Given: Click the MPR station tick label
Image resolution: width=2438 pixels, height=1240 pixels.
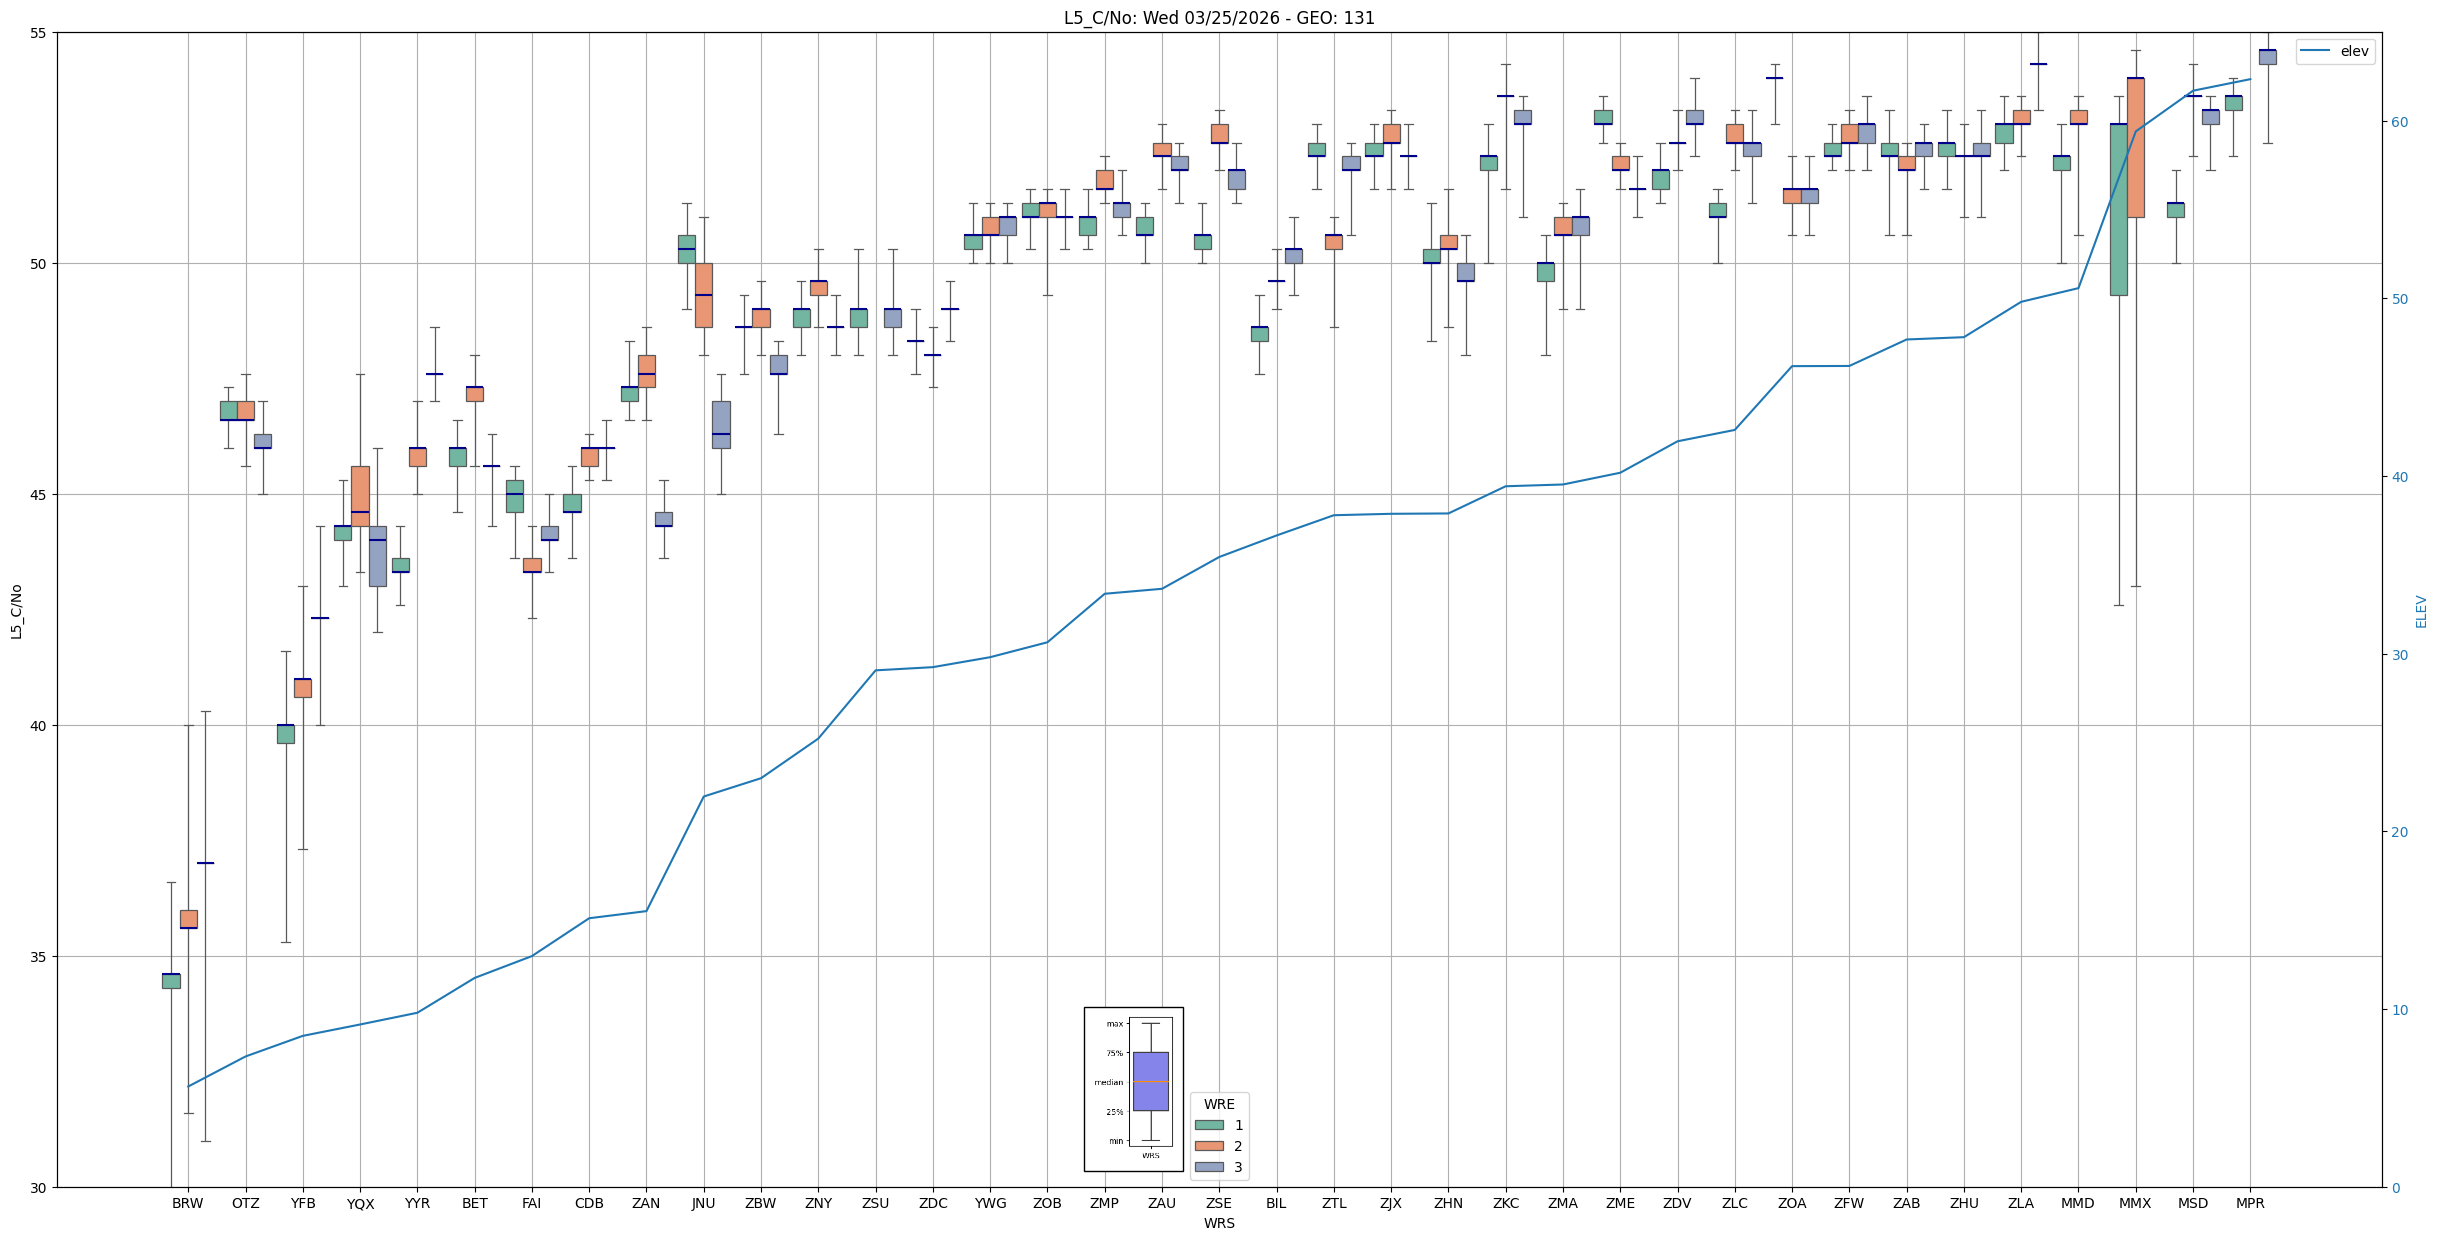Looking at the screenshot, I should click(2250, 1203).
